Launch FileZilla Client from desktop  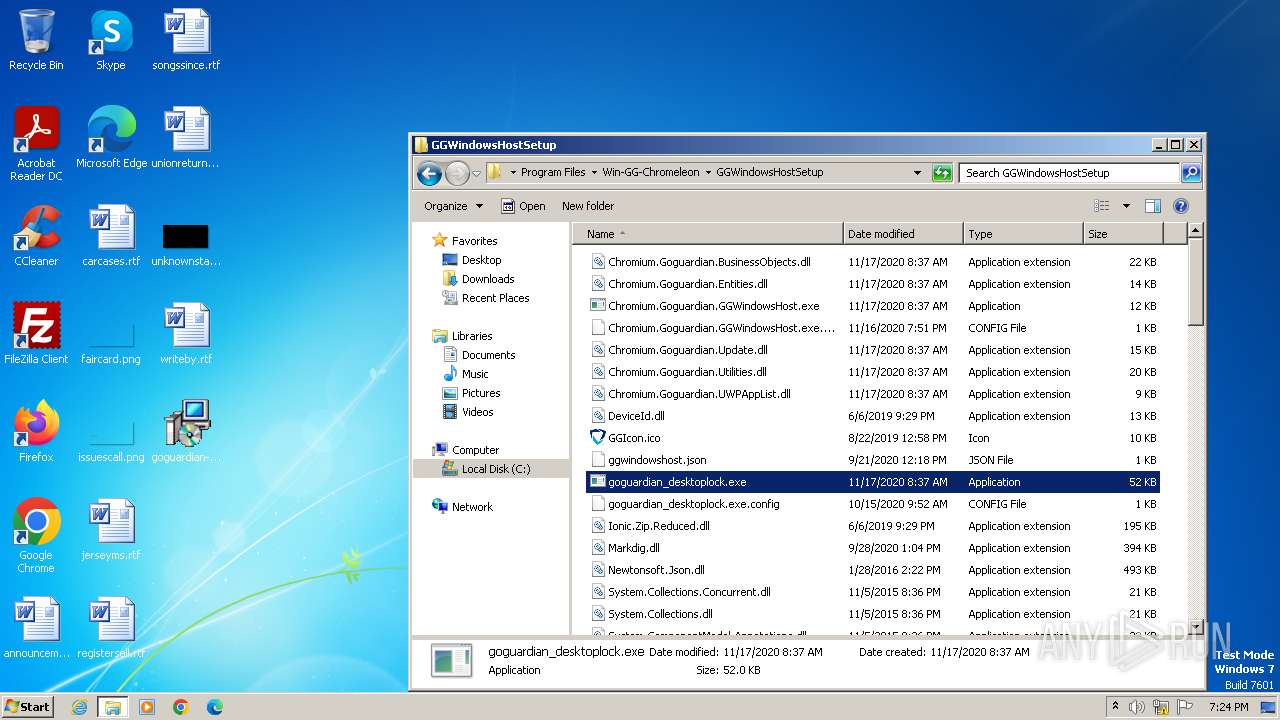click(x=36, y=334)
